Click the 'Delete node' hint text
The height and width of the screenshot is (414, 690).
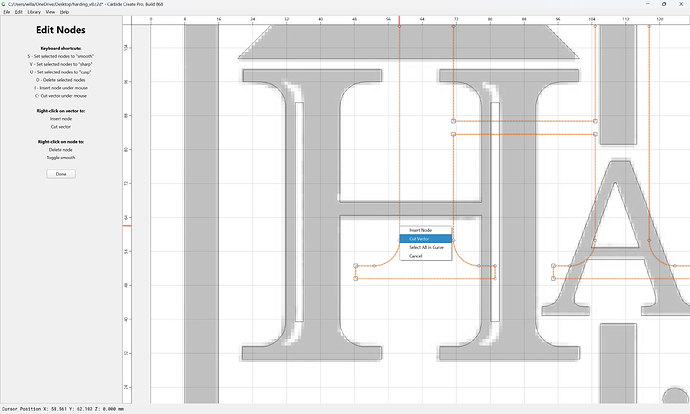(x=61, y=150)
